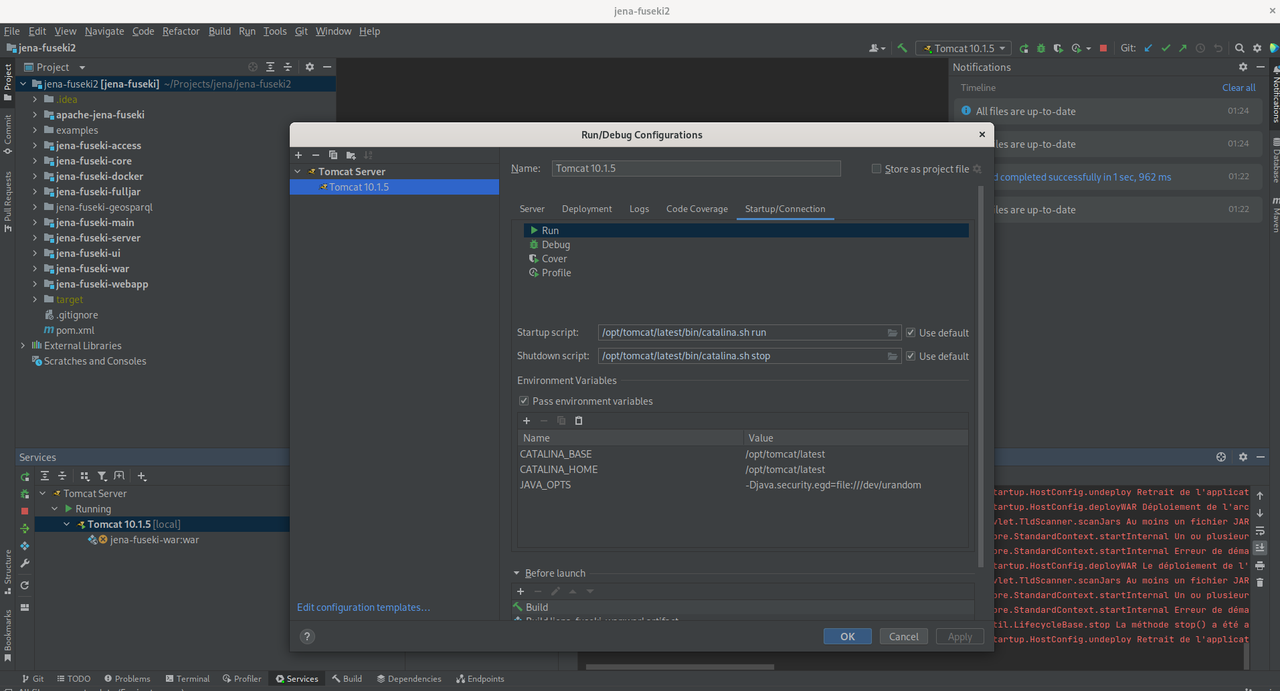Switch to the Logs tab
The height and width of the screenshot is (691, 1280).
pyautogui.click(x=639, y=209)
